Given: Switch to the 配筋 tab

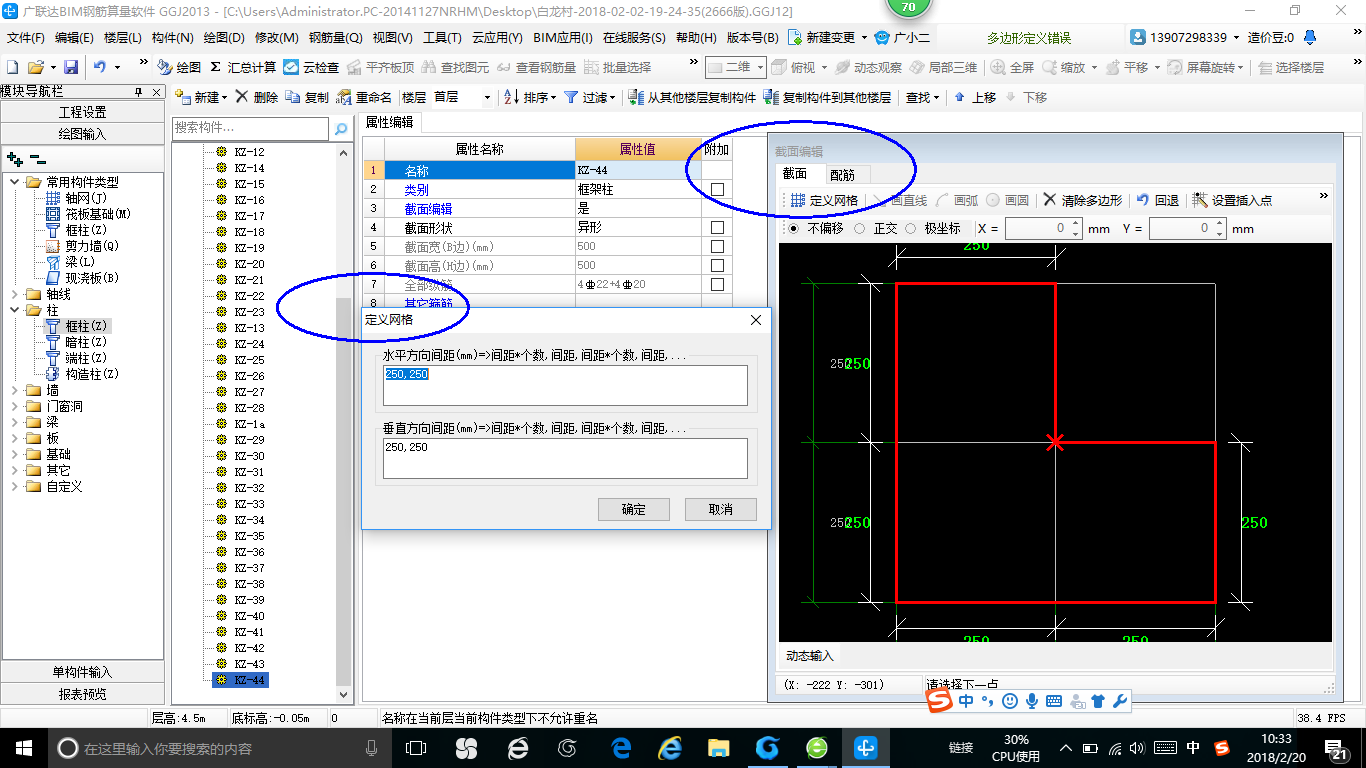Looking at the screenshot, I should [x=842, y=175].
